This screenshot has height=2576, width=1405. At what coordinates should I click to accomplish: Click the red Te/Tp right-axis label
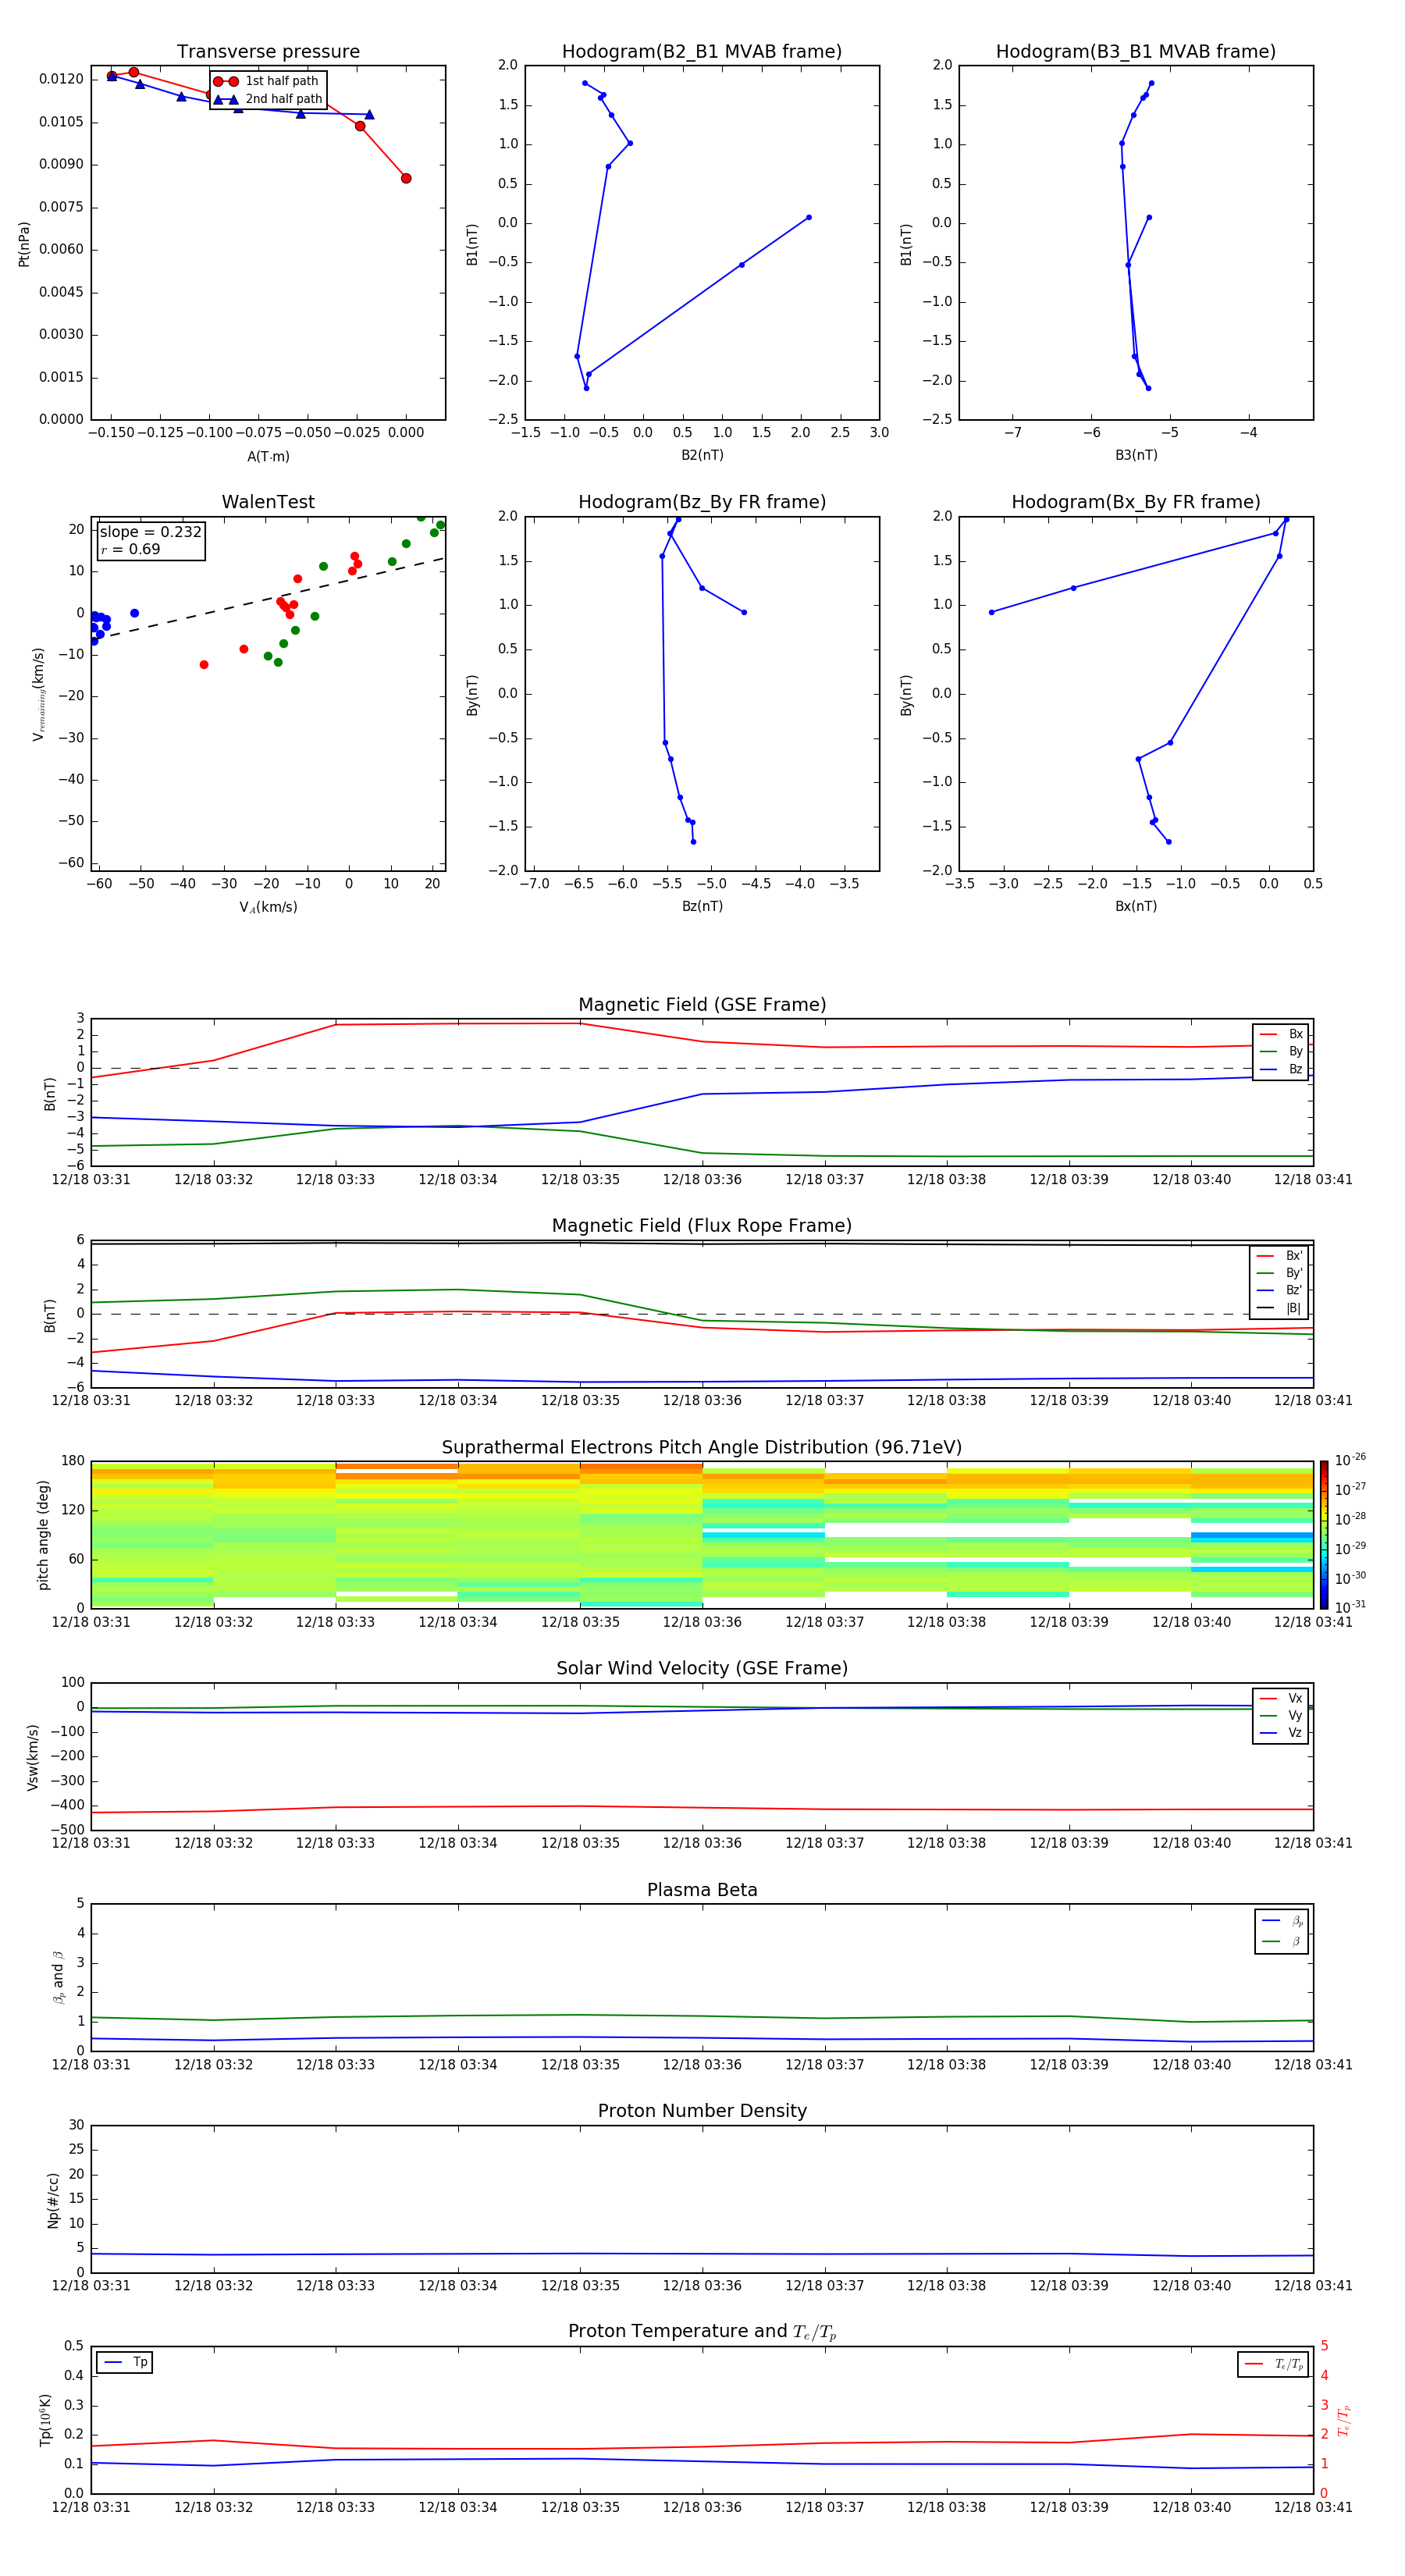[1344, 2420]
